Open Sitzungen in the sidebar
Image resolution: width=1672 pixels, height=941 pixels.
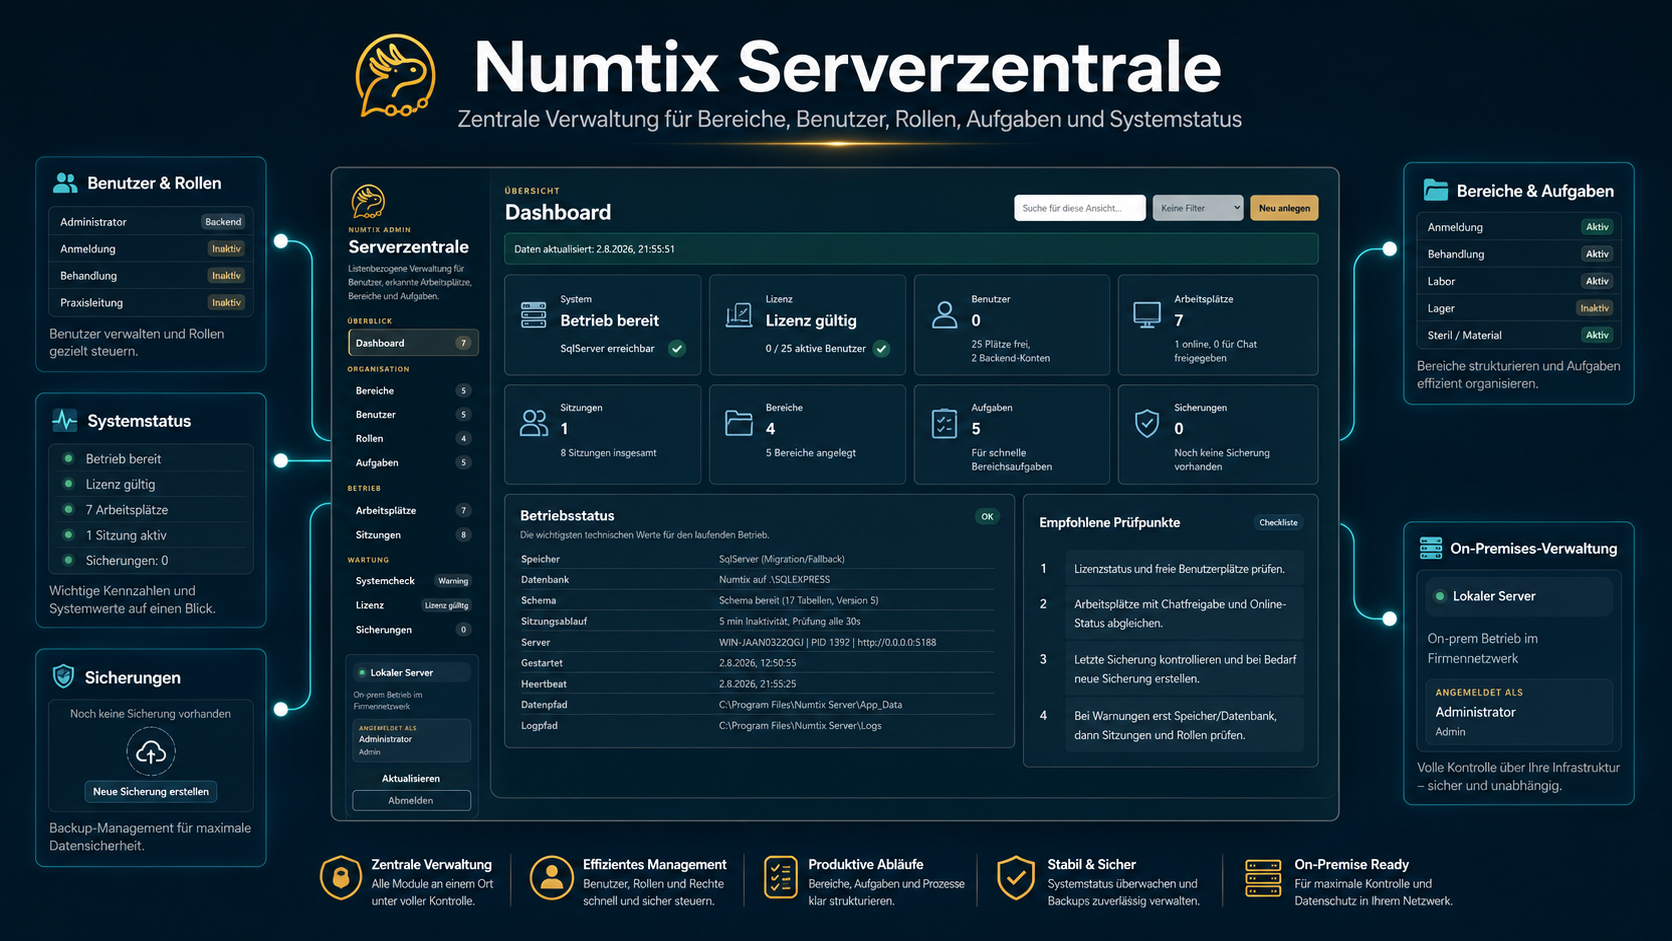pos(412,535)
